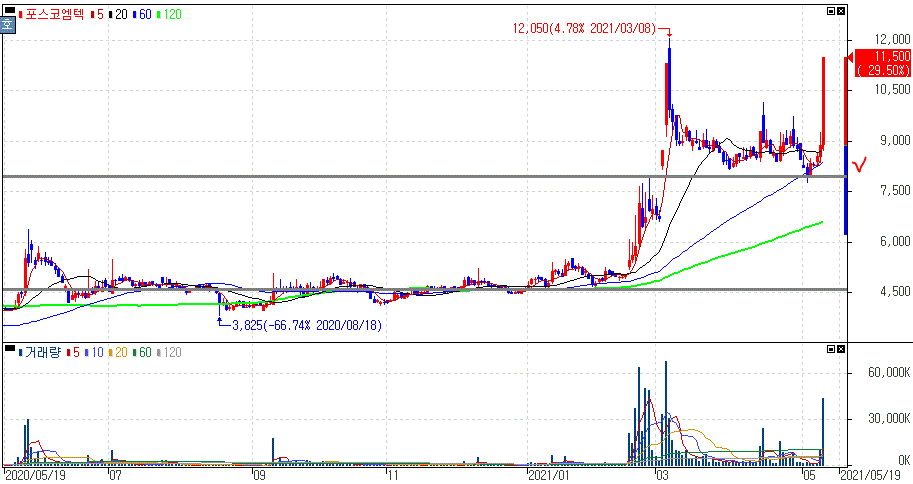Maximize the volume panel
913x484 pixels.
pyautogui.click(x=831, y=349)
